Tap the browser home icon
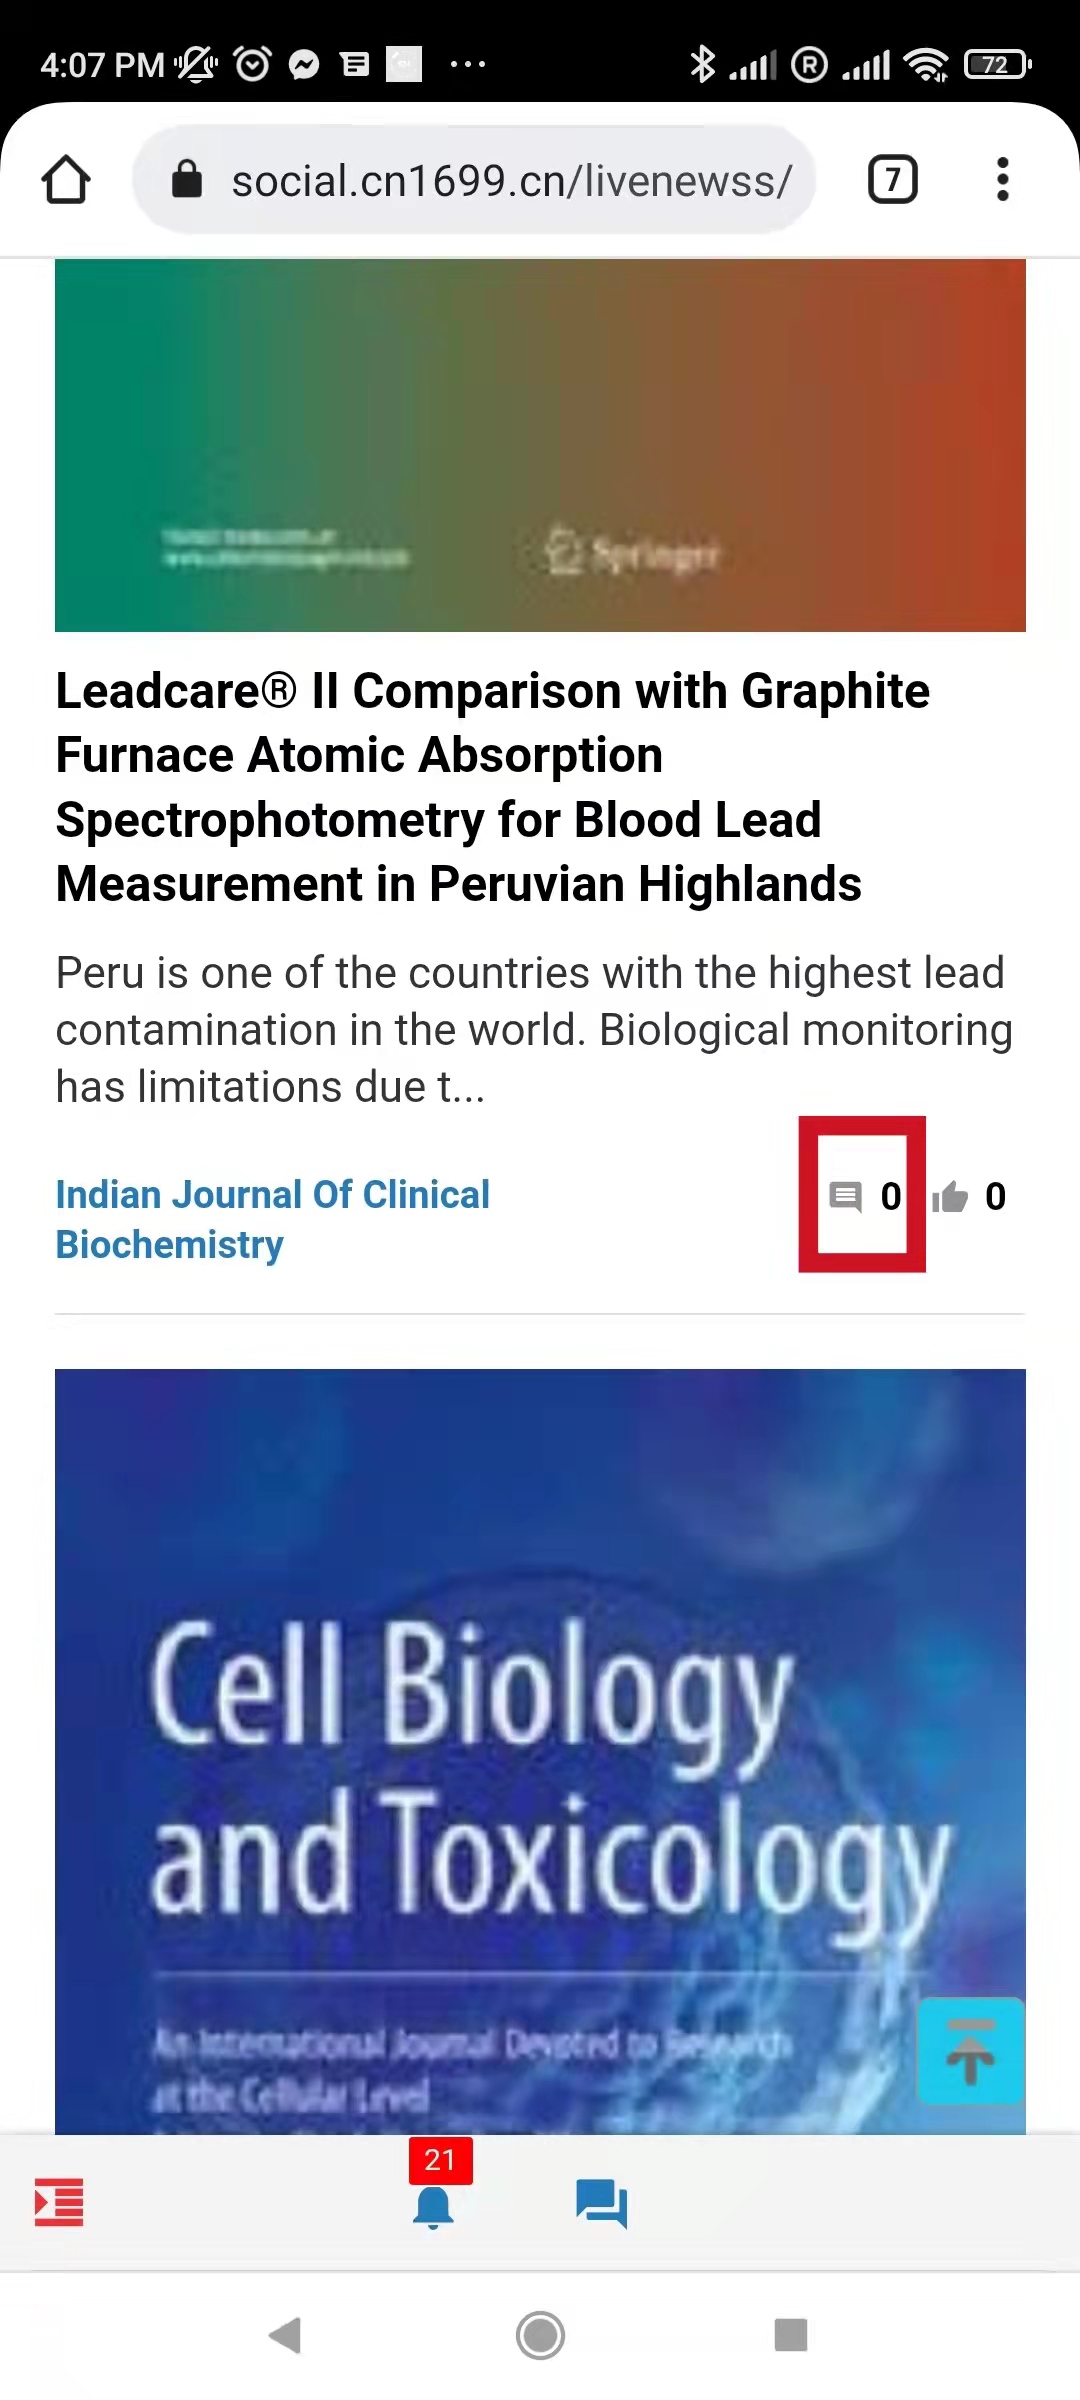Image resolution: width=1080 pixels, height=2400 pixels. (66, 180)
